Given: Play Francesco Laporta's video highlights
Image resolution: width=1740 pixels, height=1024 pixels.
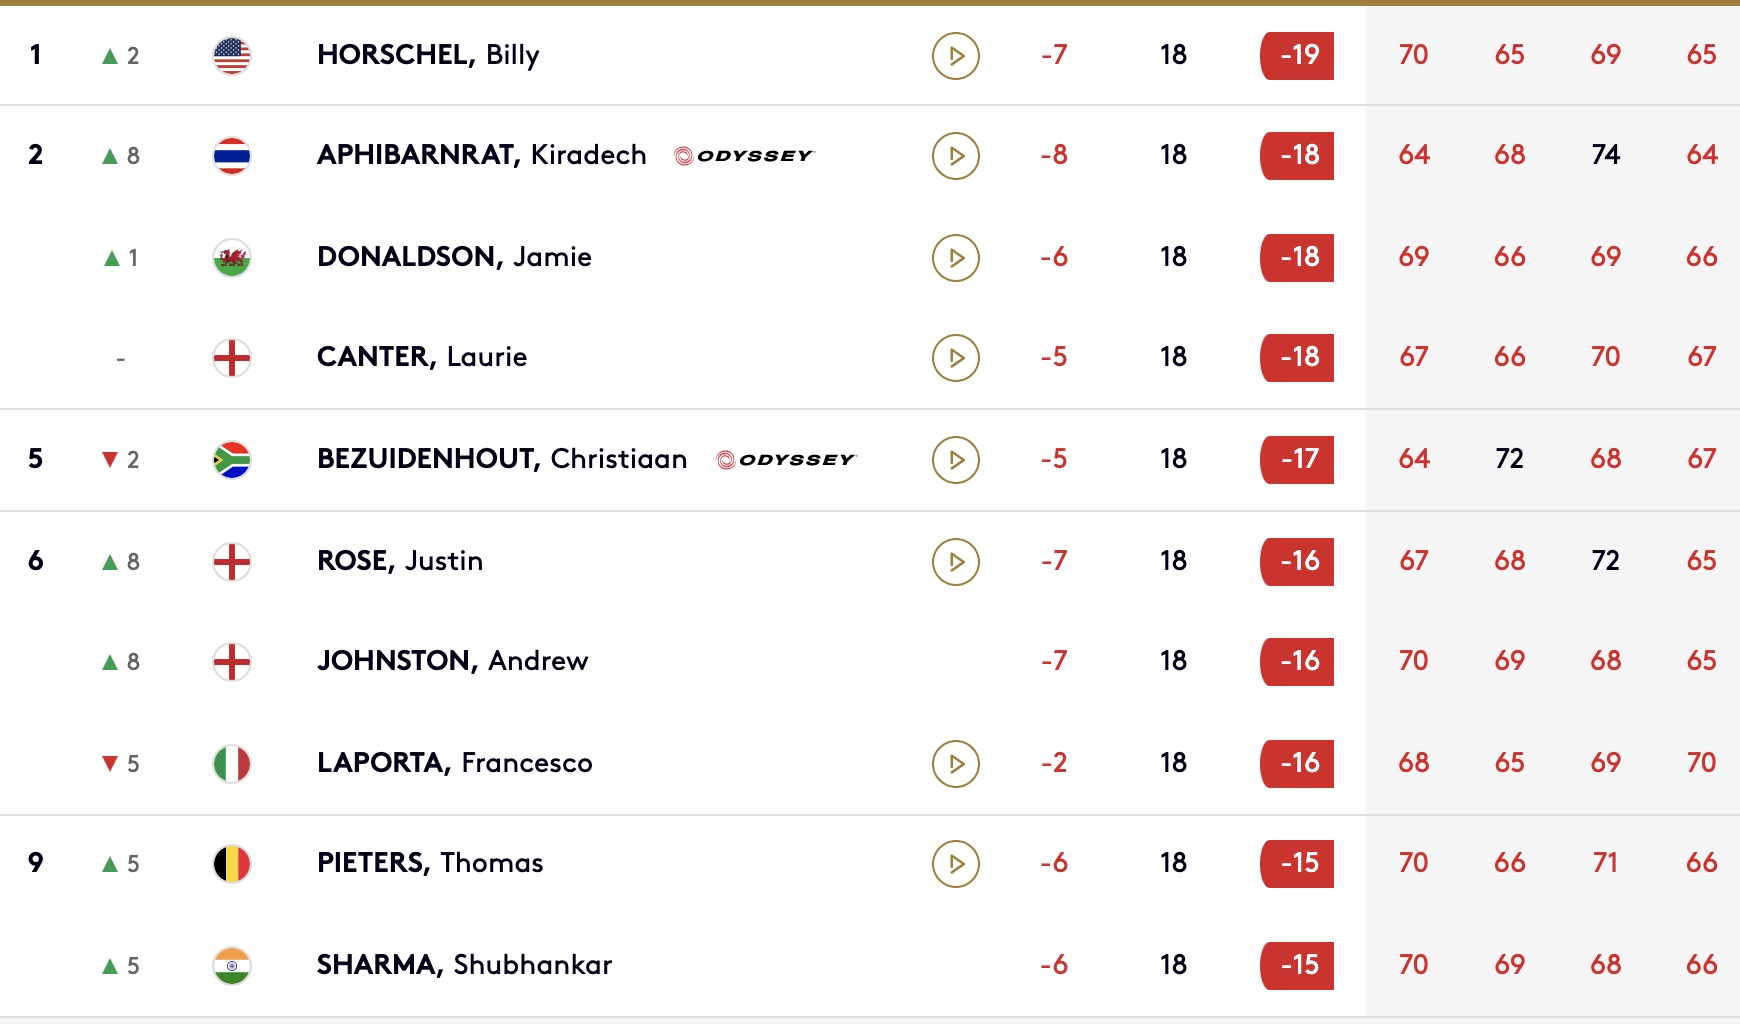Looking at the screenshot, I should [x=955, y=764].
